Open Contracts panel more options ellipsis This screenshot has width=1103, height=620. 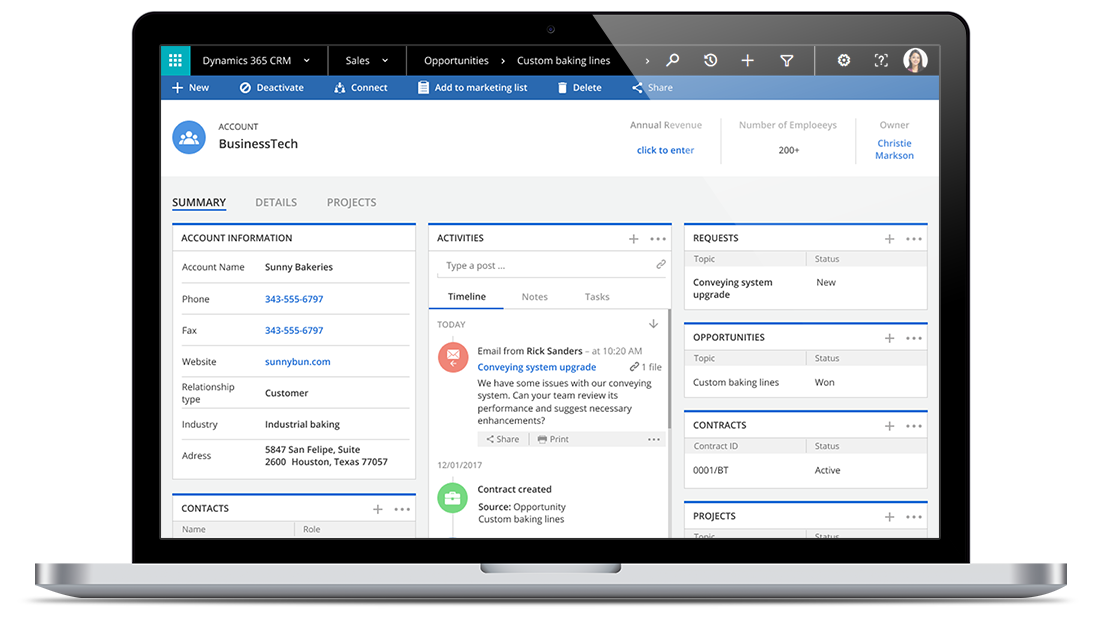tap(914, 426)
